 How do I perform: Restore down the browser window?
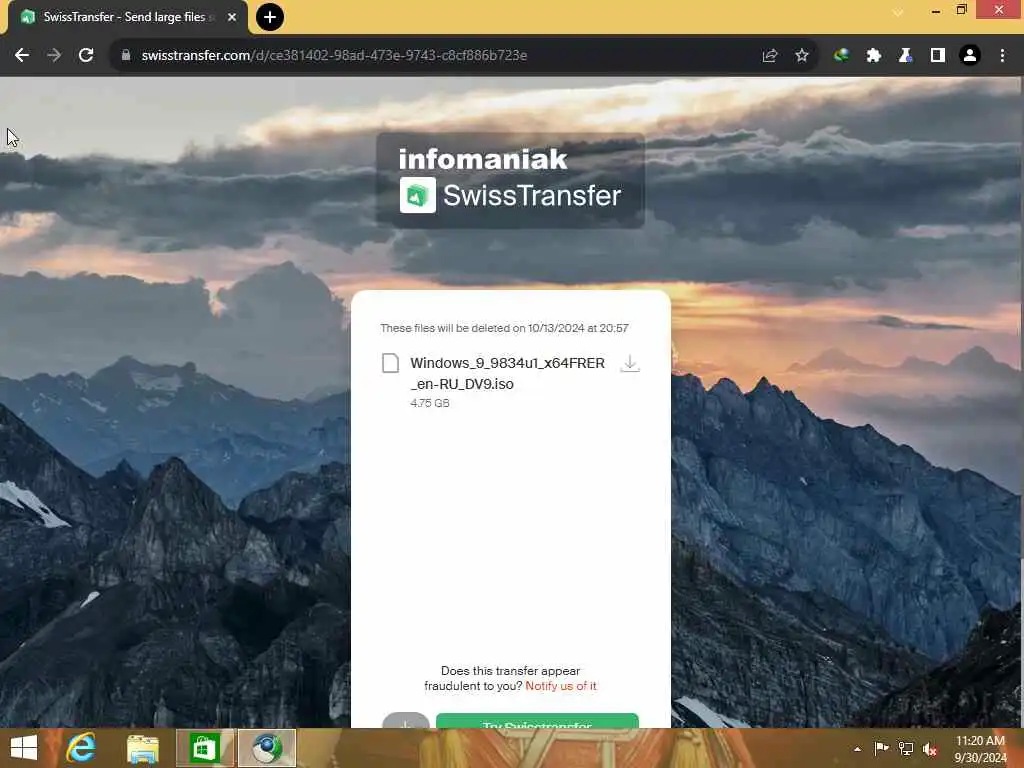click(x=961, y=10)
